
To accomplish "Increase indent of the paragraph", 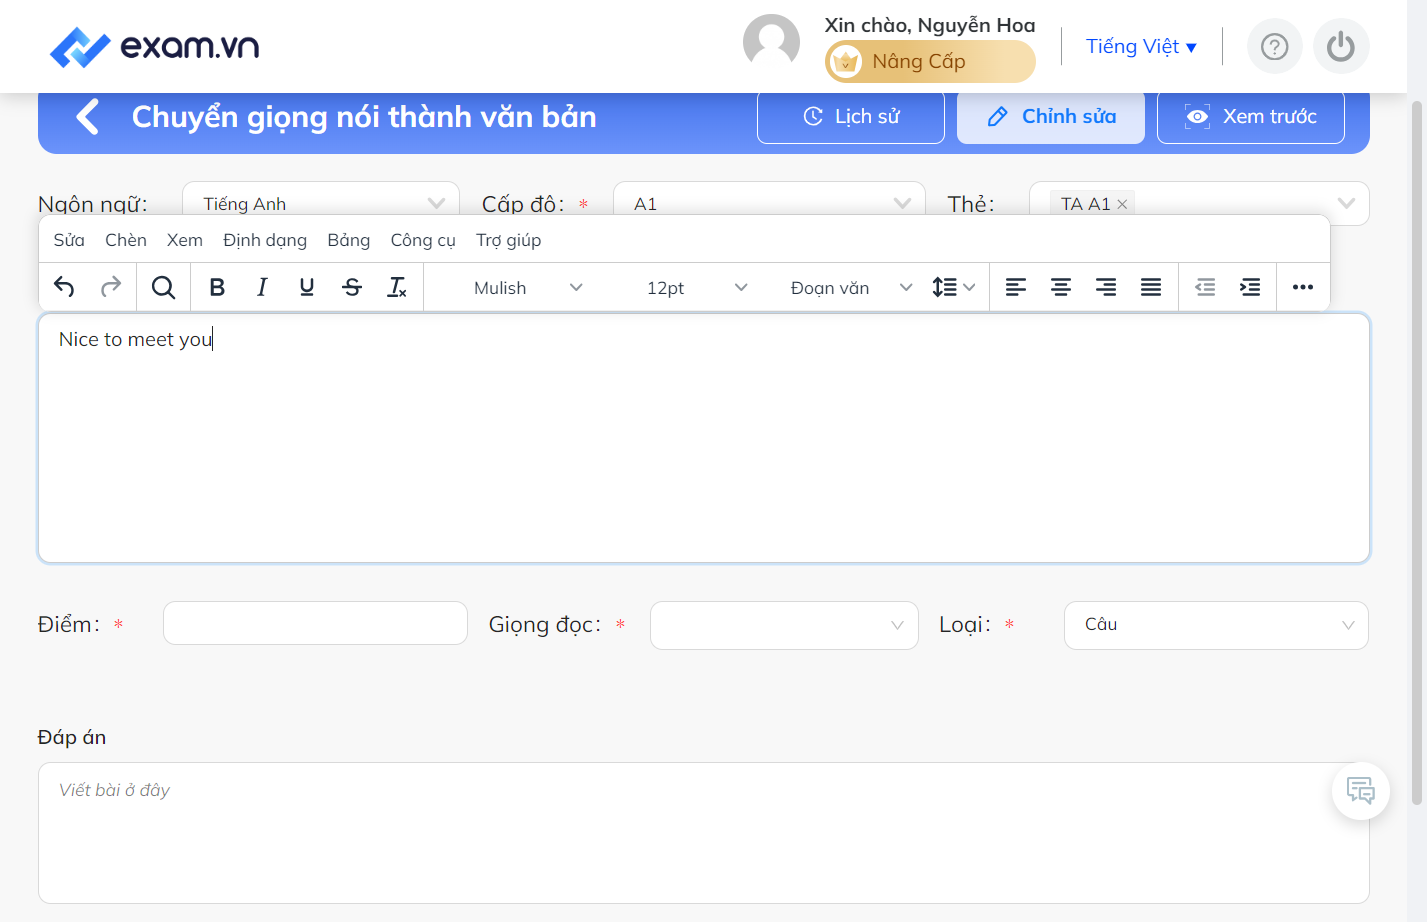I will point(1250,287).
